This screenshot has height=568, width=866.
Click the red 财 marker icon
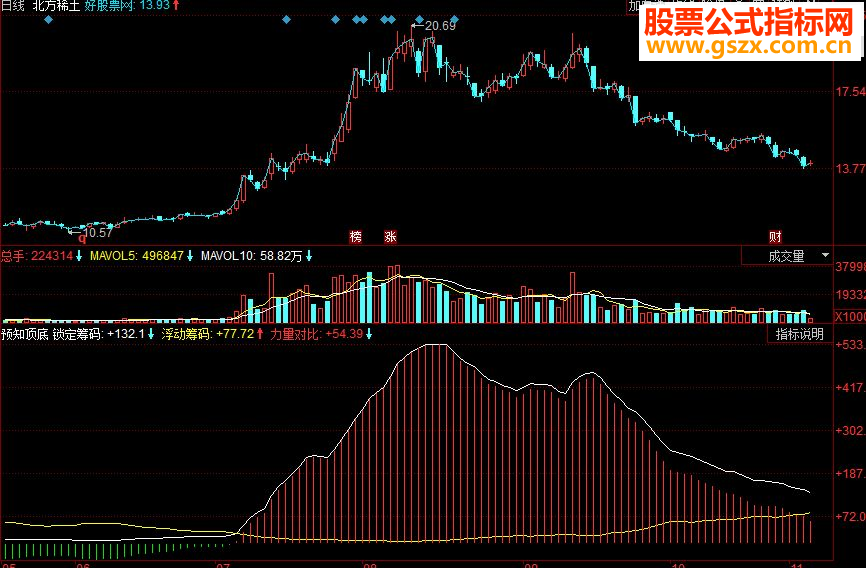pos(775,237)
